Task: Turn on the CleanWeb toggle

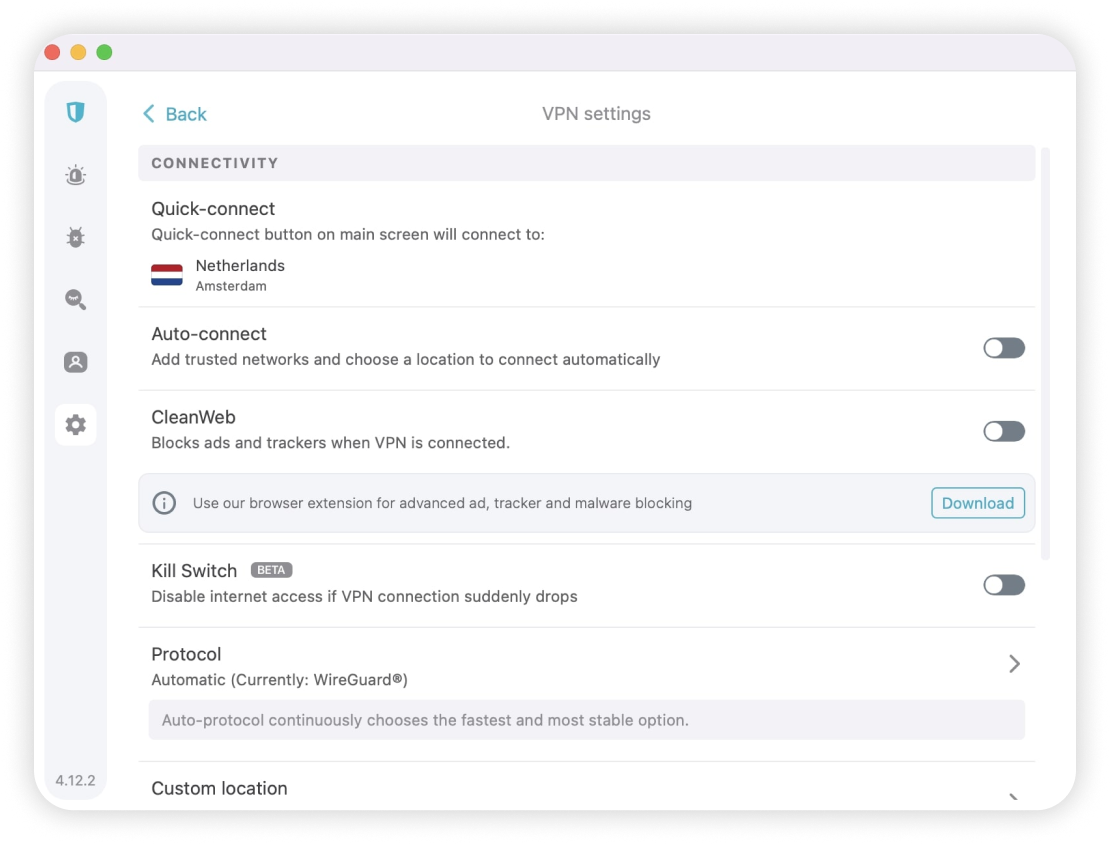Action: coord(1004,431)
